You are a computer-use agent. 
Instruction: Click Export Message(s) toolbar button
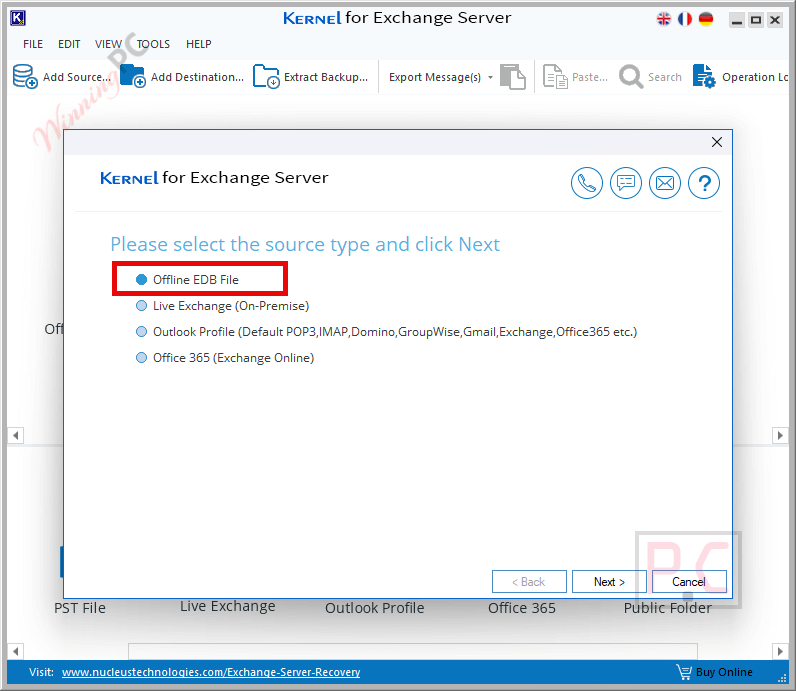point(435,77)
